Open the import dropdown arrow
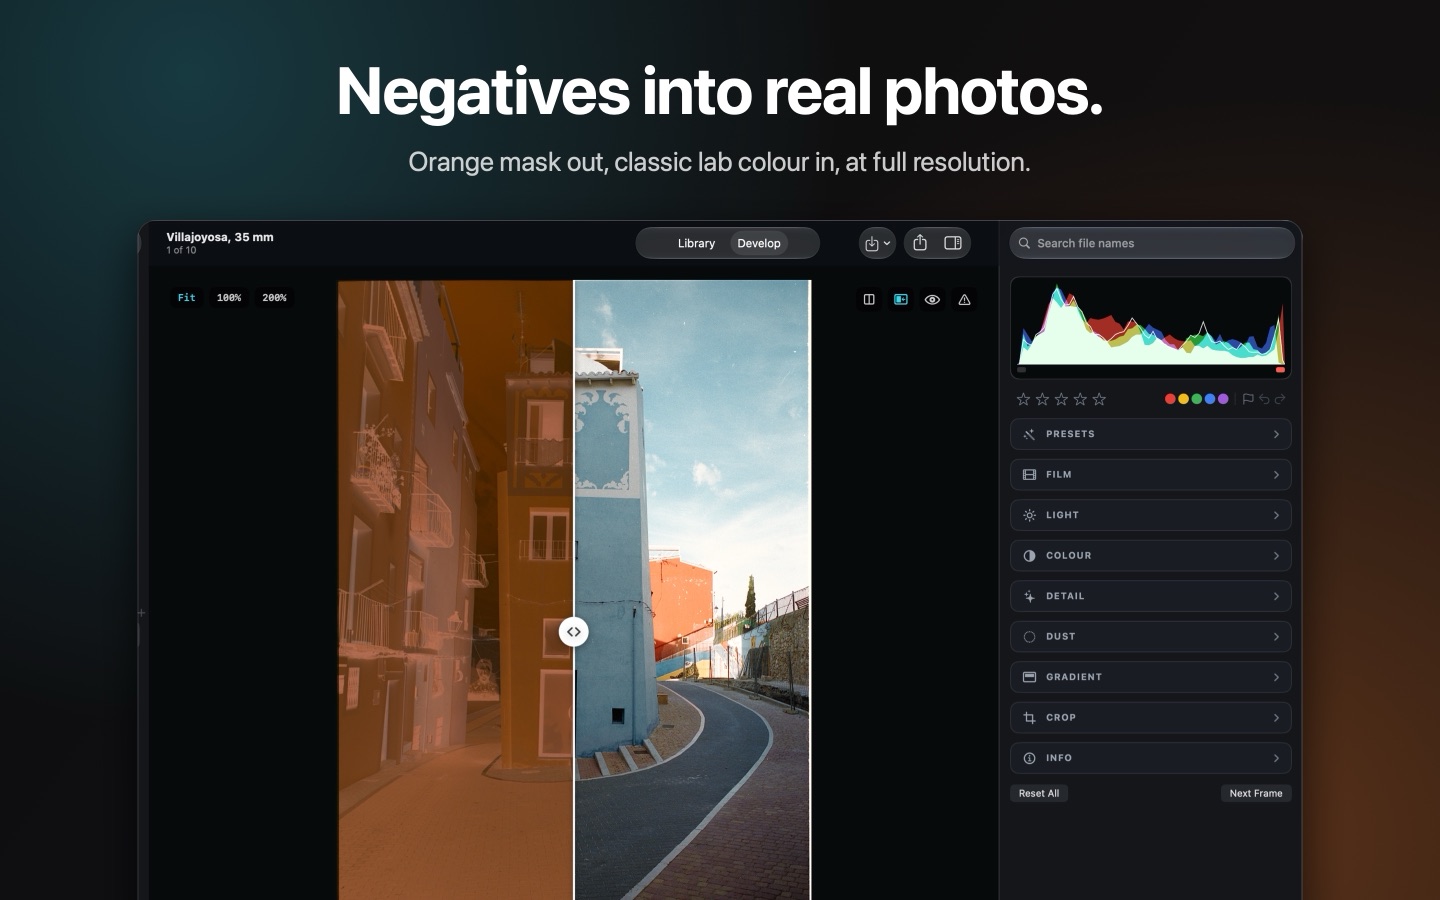This screenshot has height=900, width=1440. click(x=887, y=243)
